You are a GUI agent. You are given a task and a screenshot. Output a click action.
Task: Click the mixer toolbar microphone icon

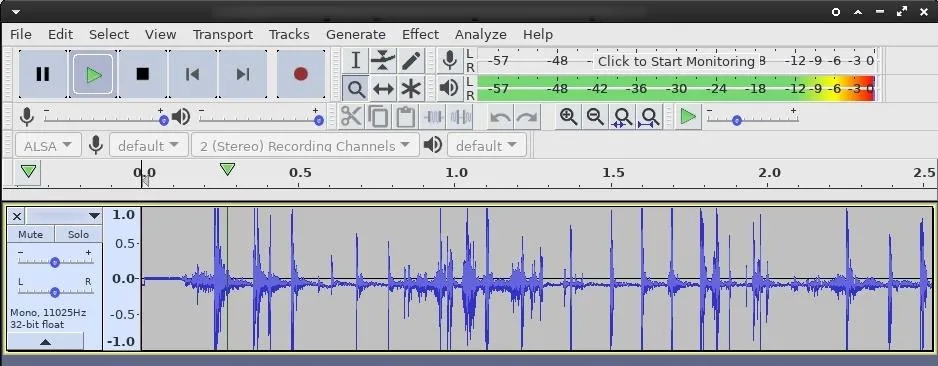coord(26,117)
